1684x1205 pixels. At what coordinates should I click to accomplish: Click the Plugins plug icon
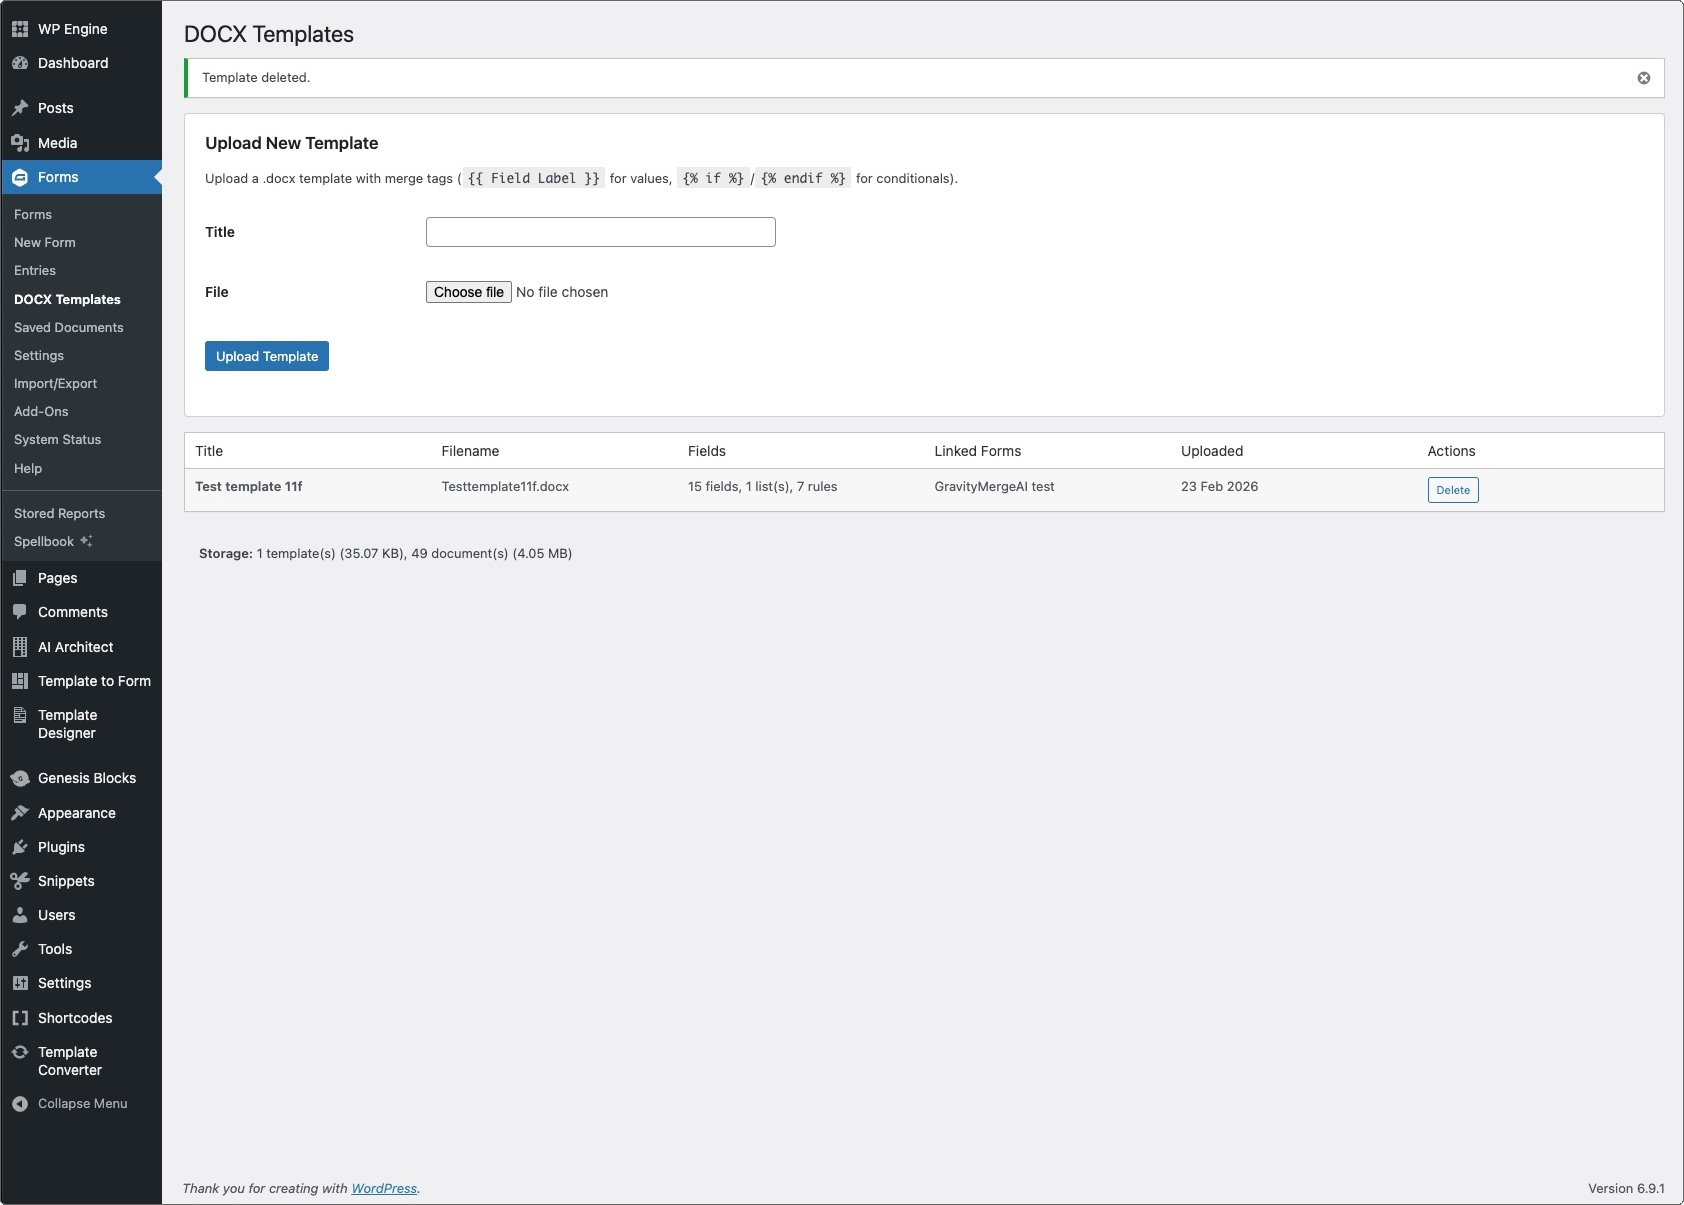(20, 847)
